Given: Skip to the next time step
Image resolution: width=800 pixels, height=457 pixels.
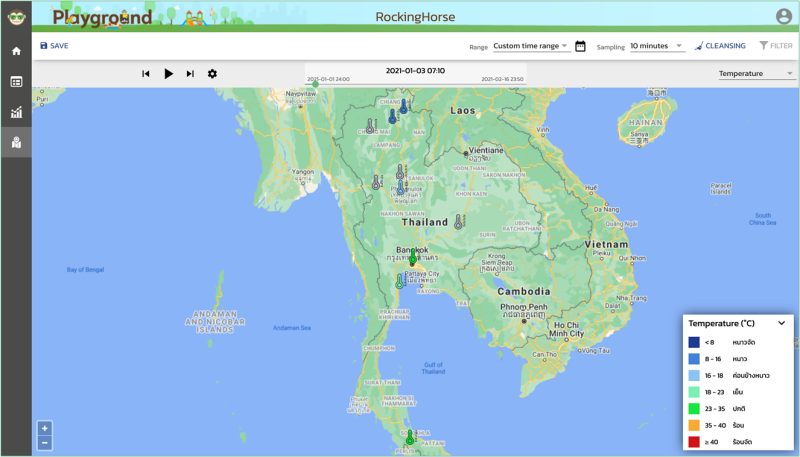Looking at the screenshot, I should 190,74.
